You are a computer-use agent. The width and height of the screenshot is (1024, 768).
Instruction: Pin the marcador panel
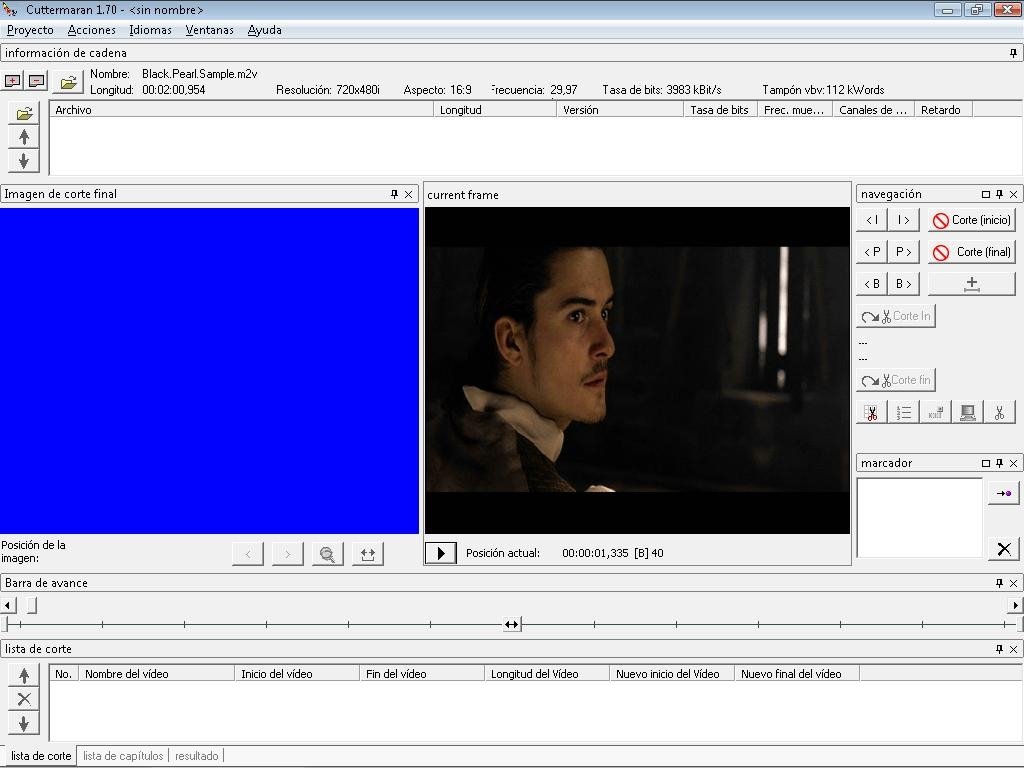point(999,463)
